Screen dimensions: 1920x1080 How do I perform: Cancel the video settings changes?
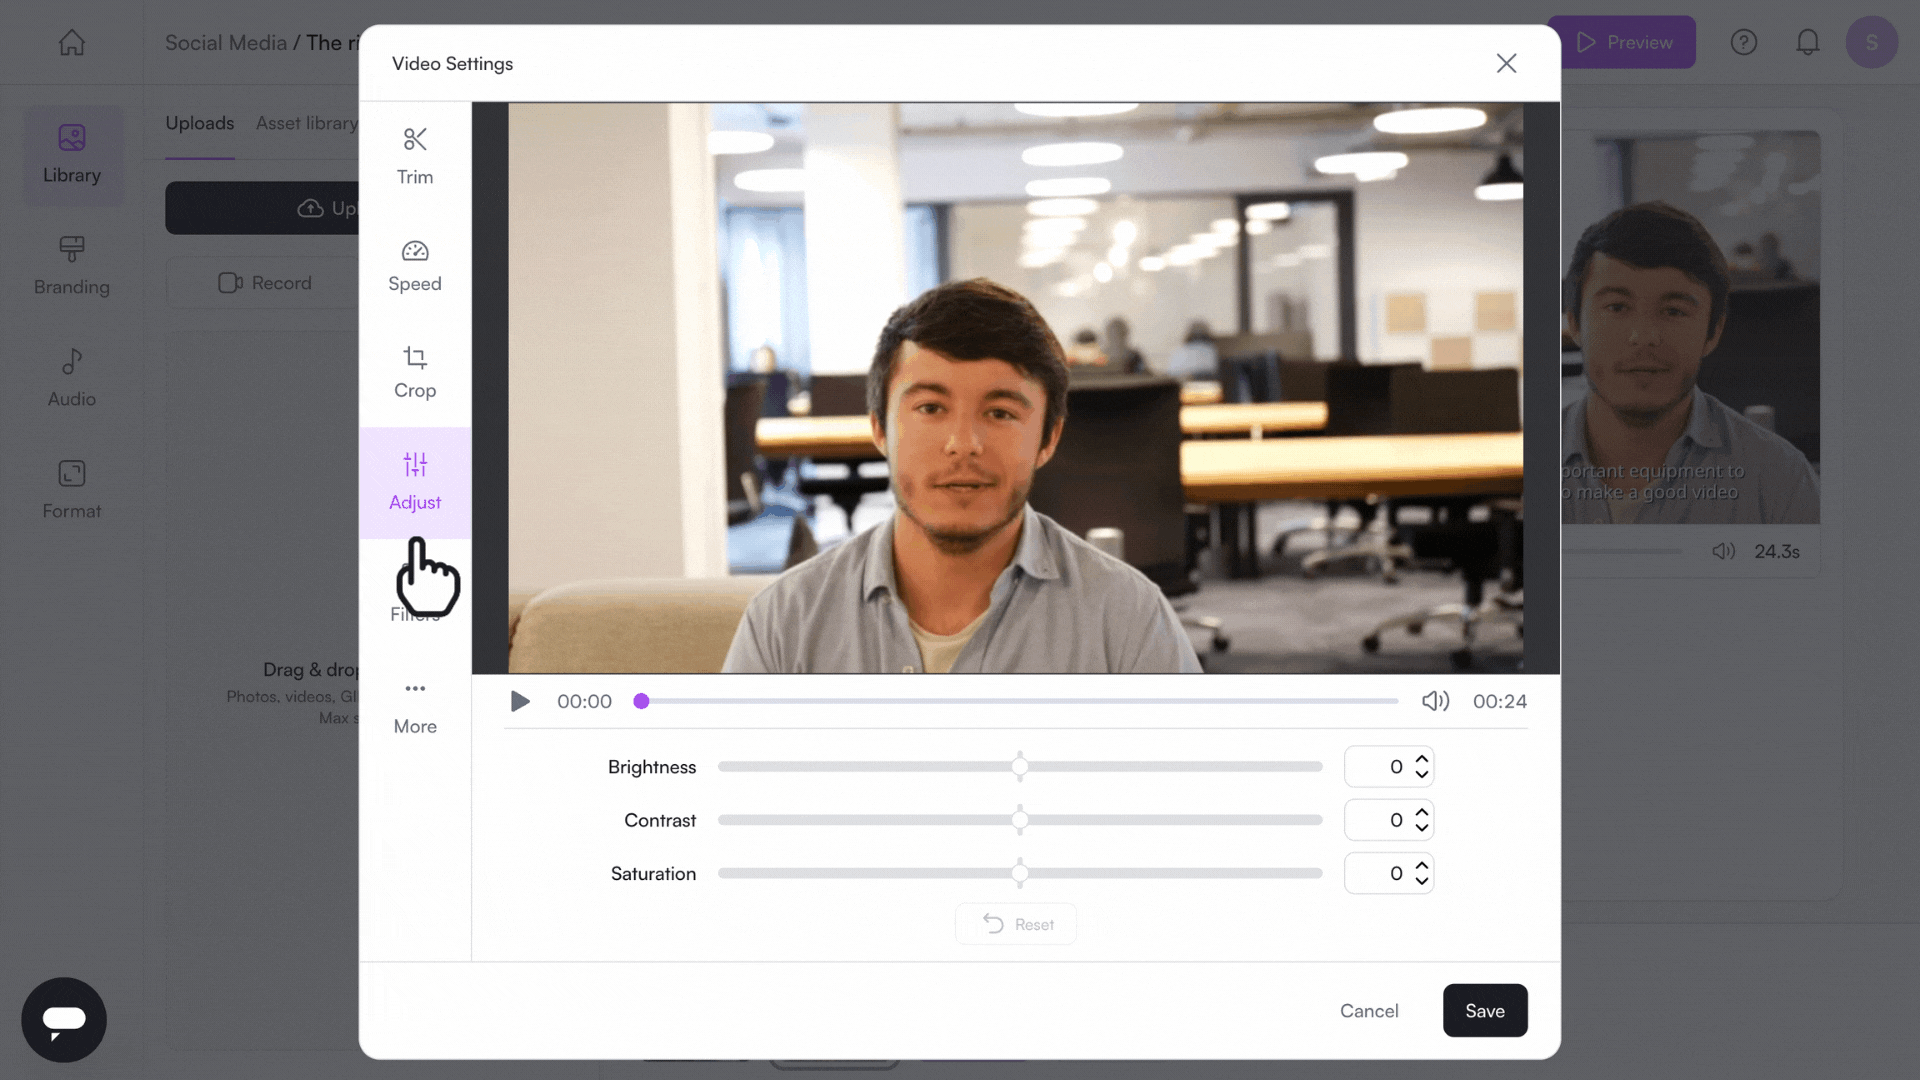[1369, 1011]
